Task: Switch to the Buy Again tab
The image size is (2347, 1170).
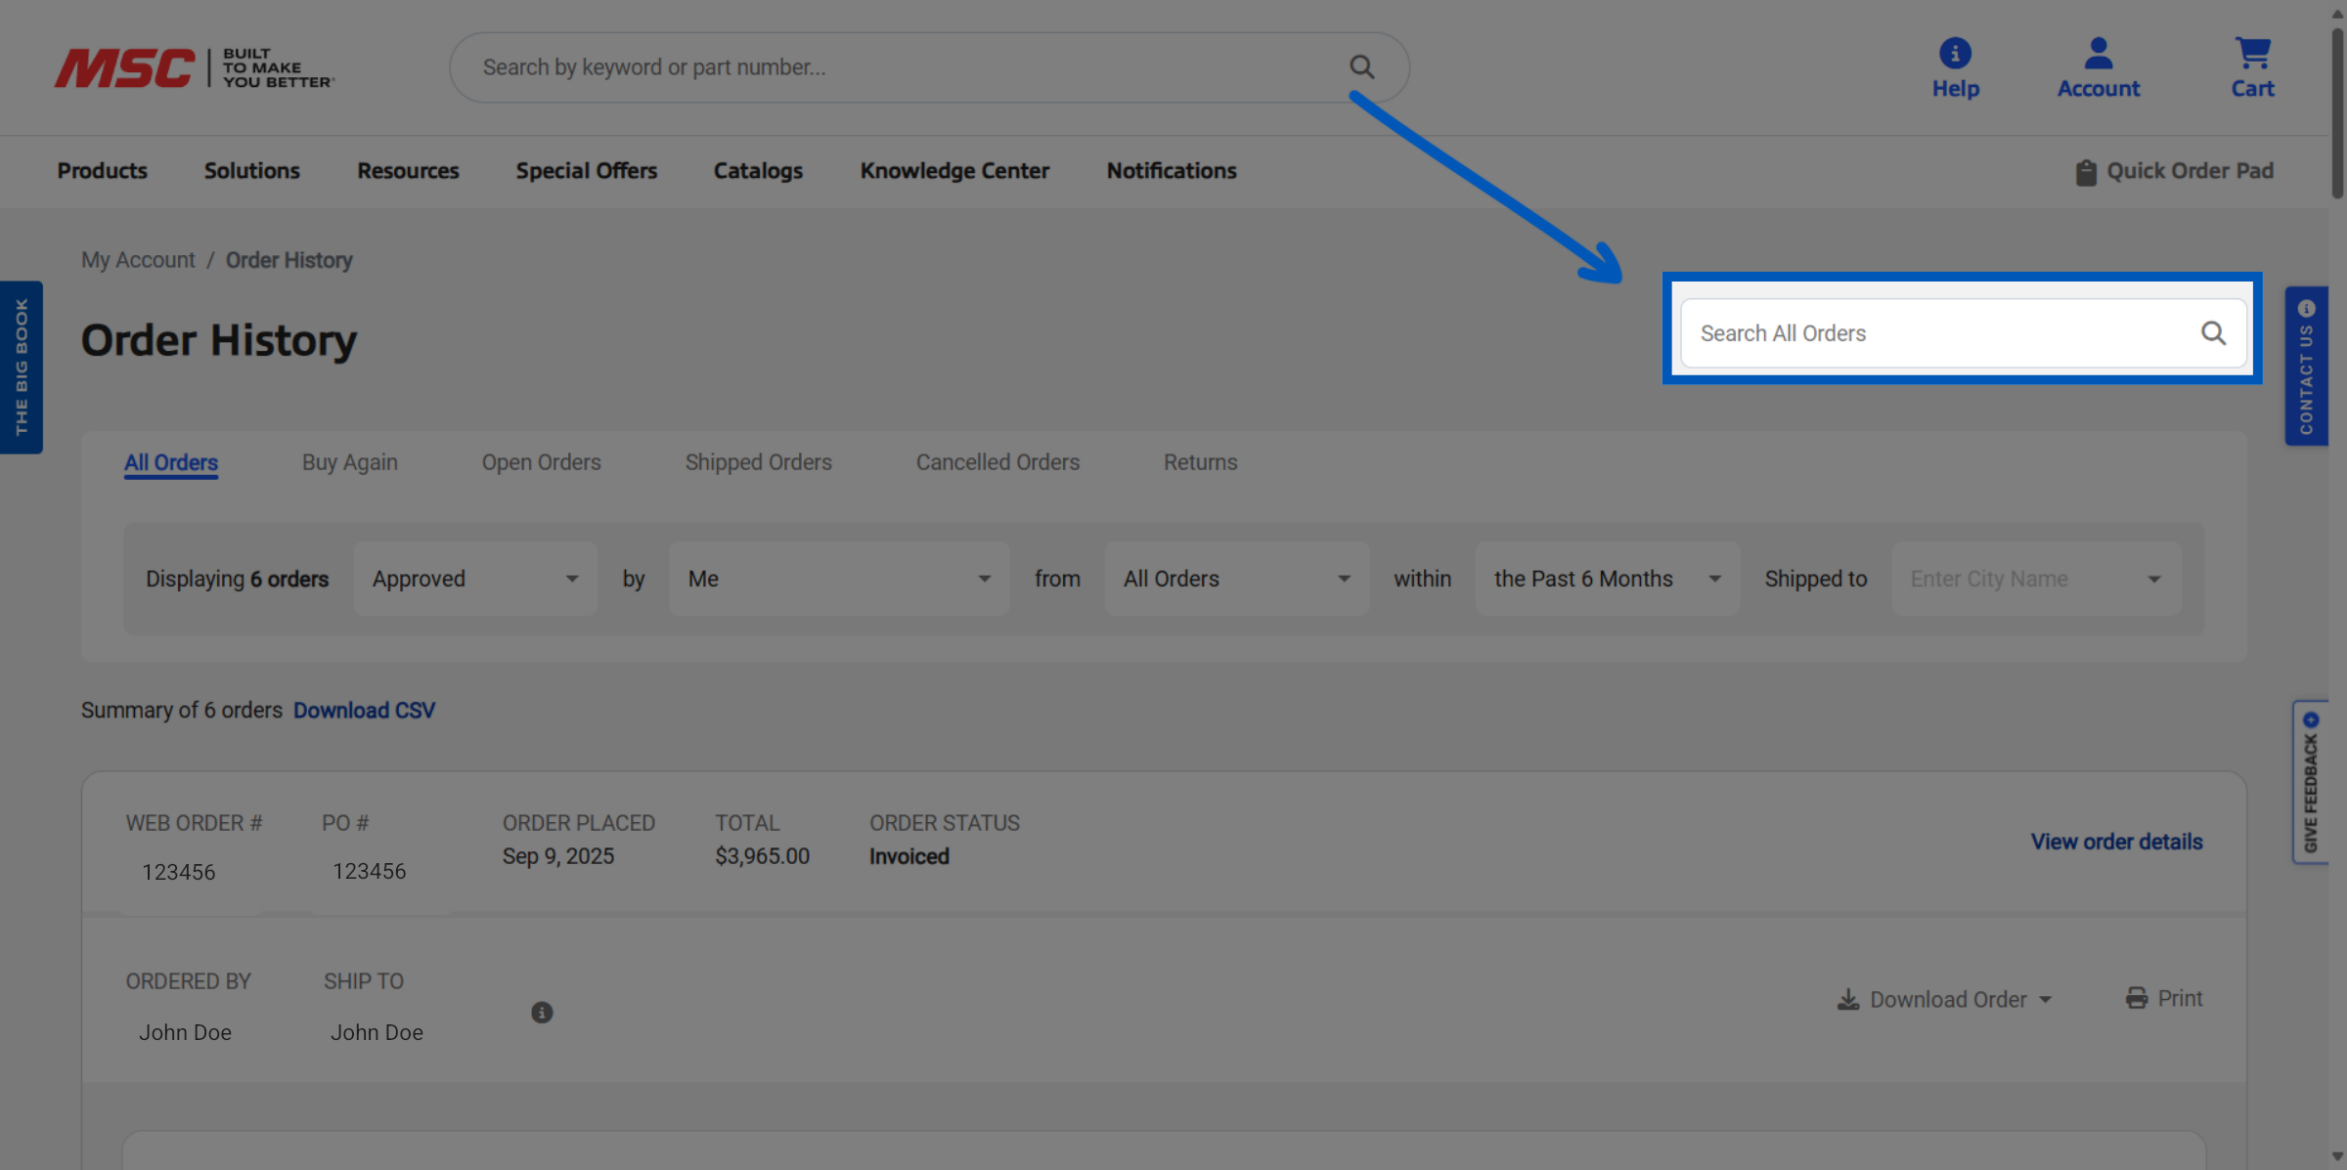Action: click(350, 462)
